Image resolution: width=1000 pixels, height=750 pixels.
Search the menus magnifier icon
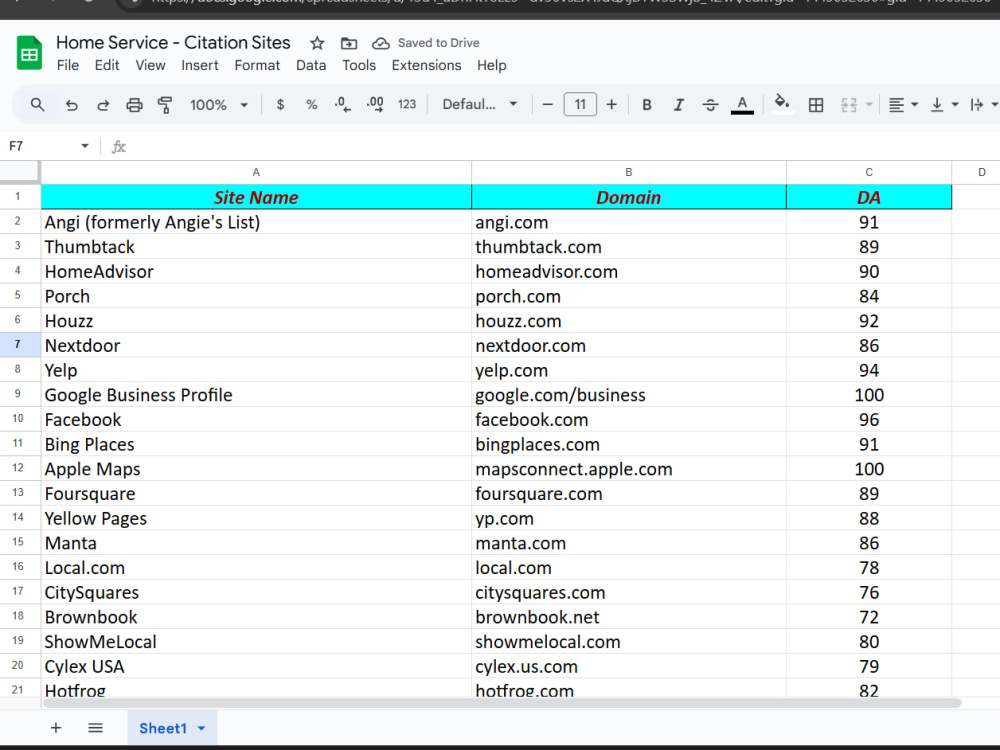click(x=38, y=105)
